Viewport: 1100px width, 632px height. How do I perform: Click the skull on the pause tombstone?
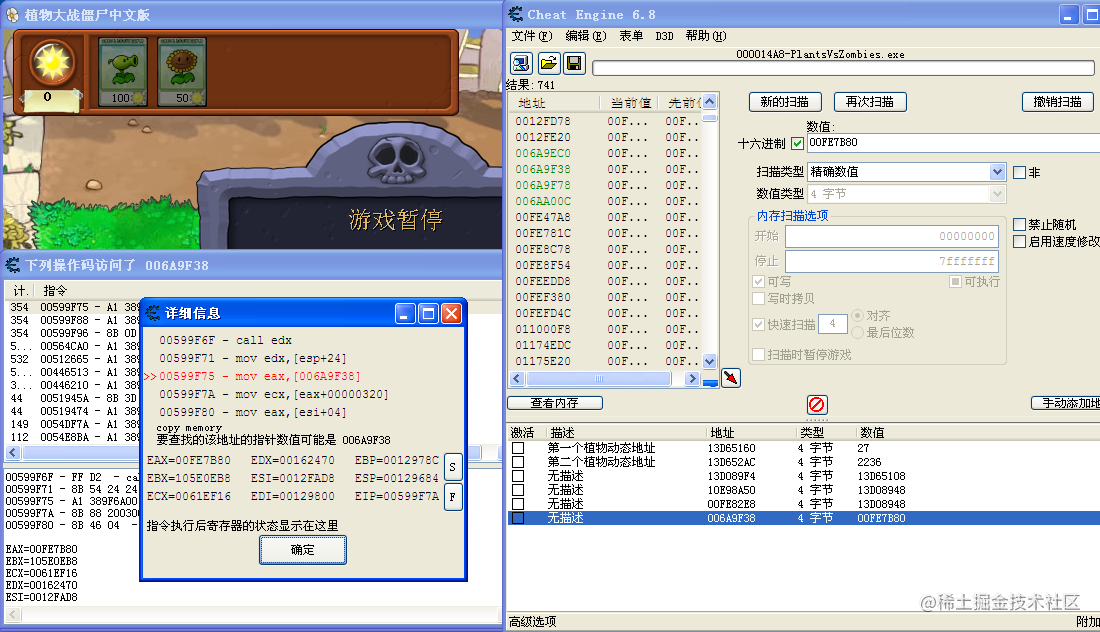click(397, 160)
